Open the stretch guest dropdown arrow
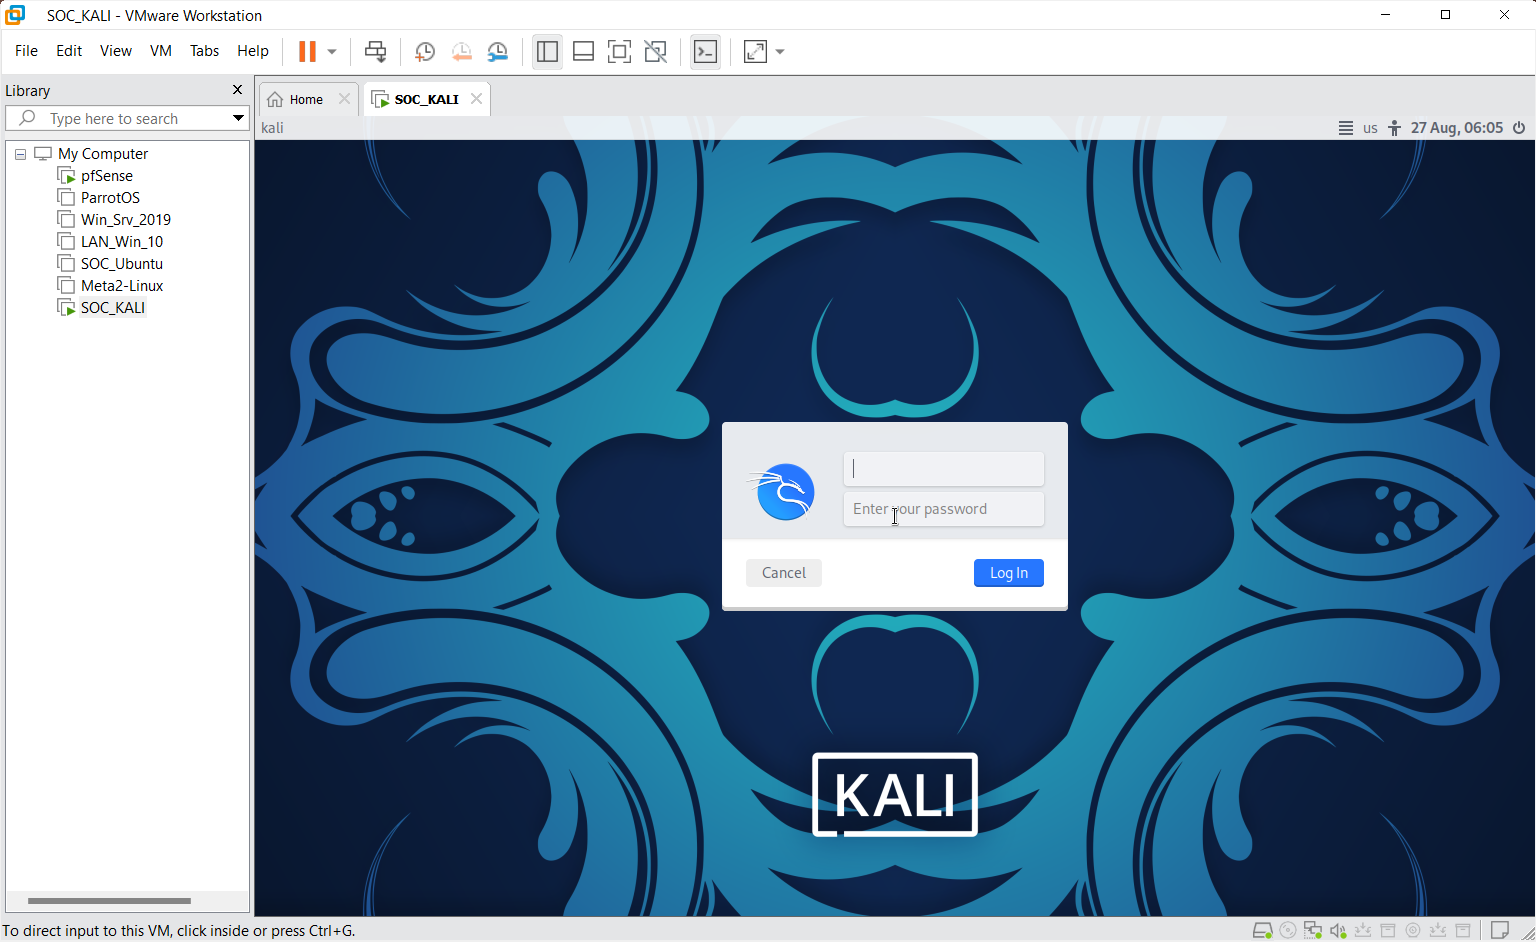This screenshot has height=942, width=1536. [x=780, y=51]
